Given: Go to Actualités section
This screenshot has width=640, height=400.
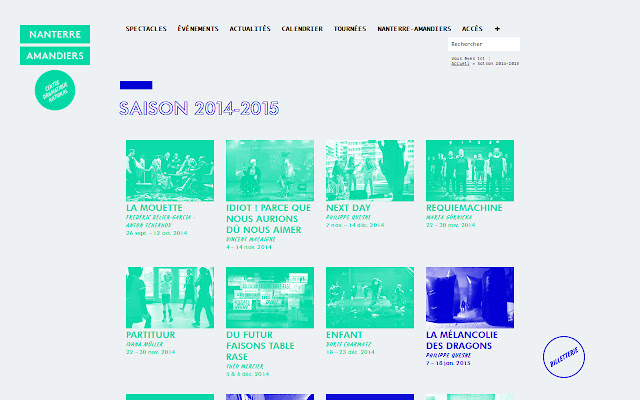Looking at the screenshot, I should pyautogui.click(x=250, y=29).
